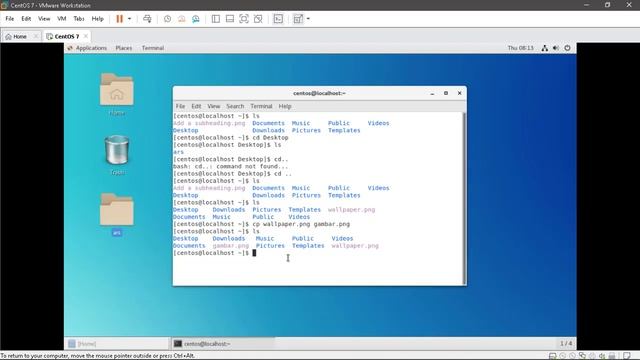Screen dimensions: 640x360
Task: Open terminal View menu
Action: click(213, 106)
